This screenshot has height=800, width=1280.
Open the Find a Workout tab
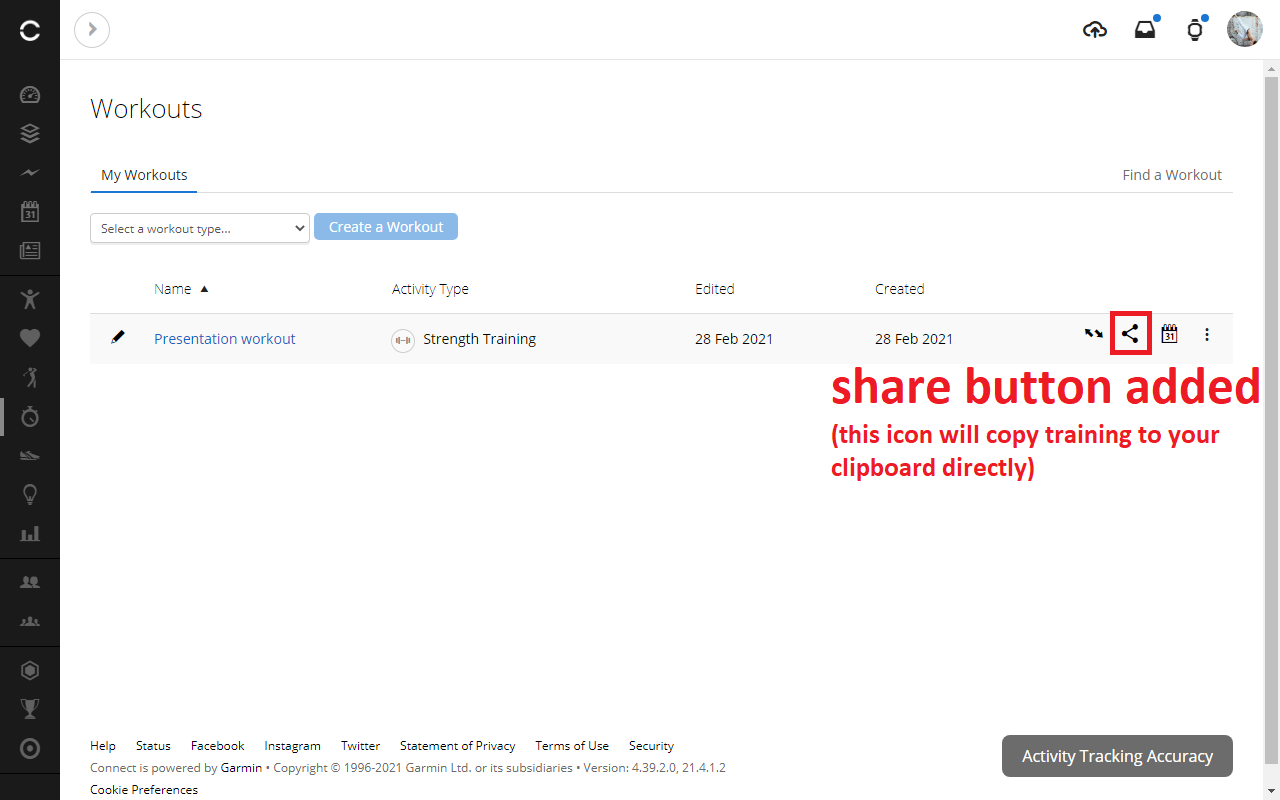tap(1172, 175)
